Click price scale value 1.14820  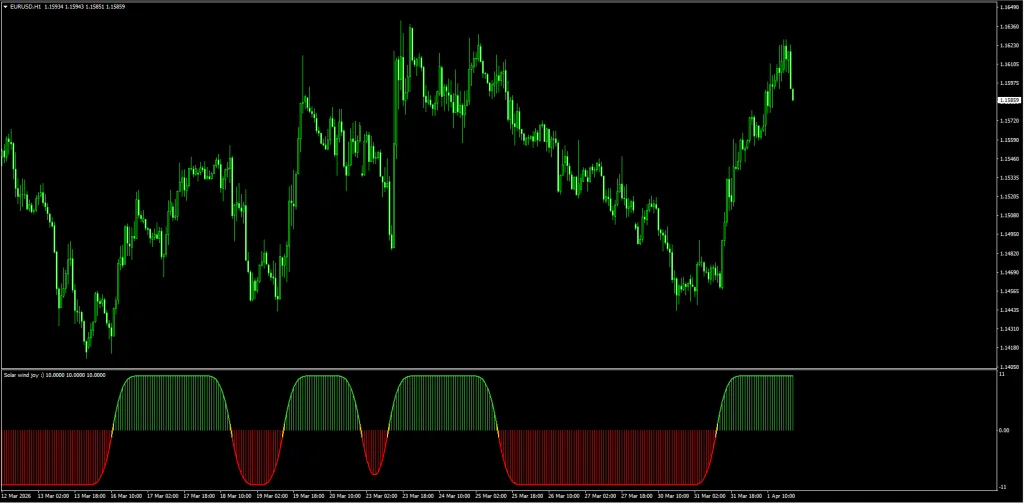tap(1009, 253)
